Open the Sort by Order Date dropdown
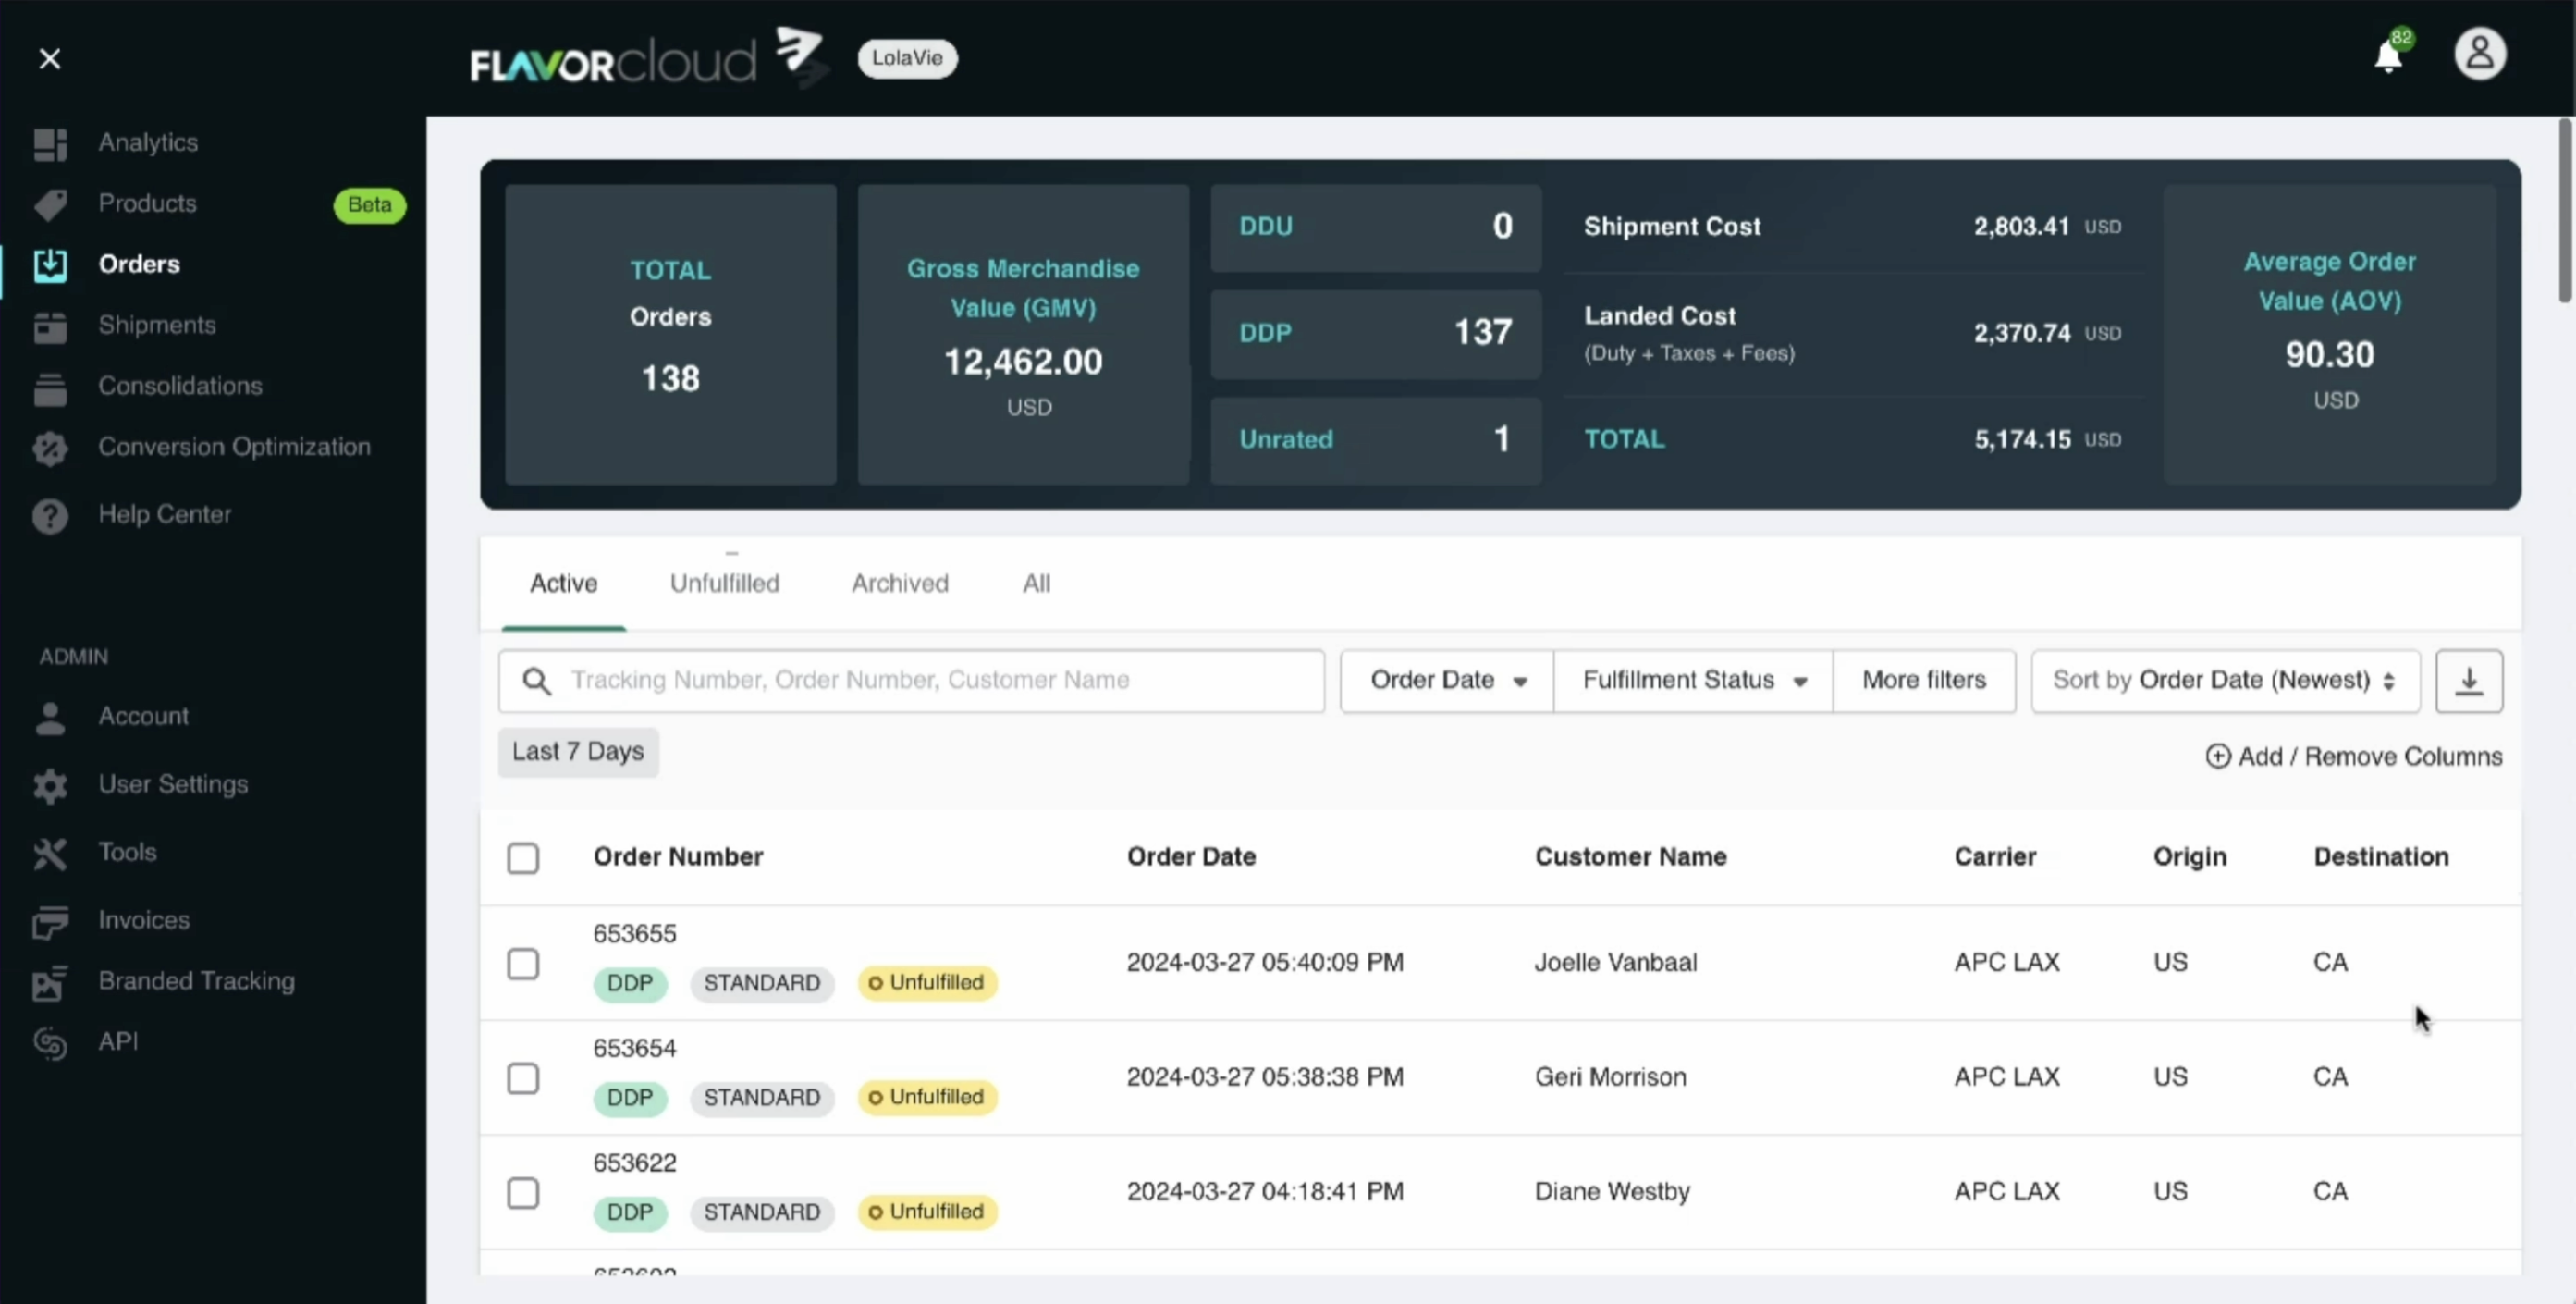This screenshot has height=1304, width=2576. point(2225,681)
